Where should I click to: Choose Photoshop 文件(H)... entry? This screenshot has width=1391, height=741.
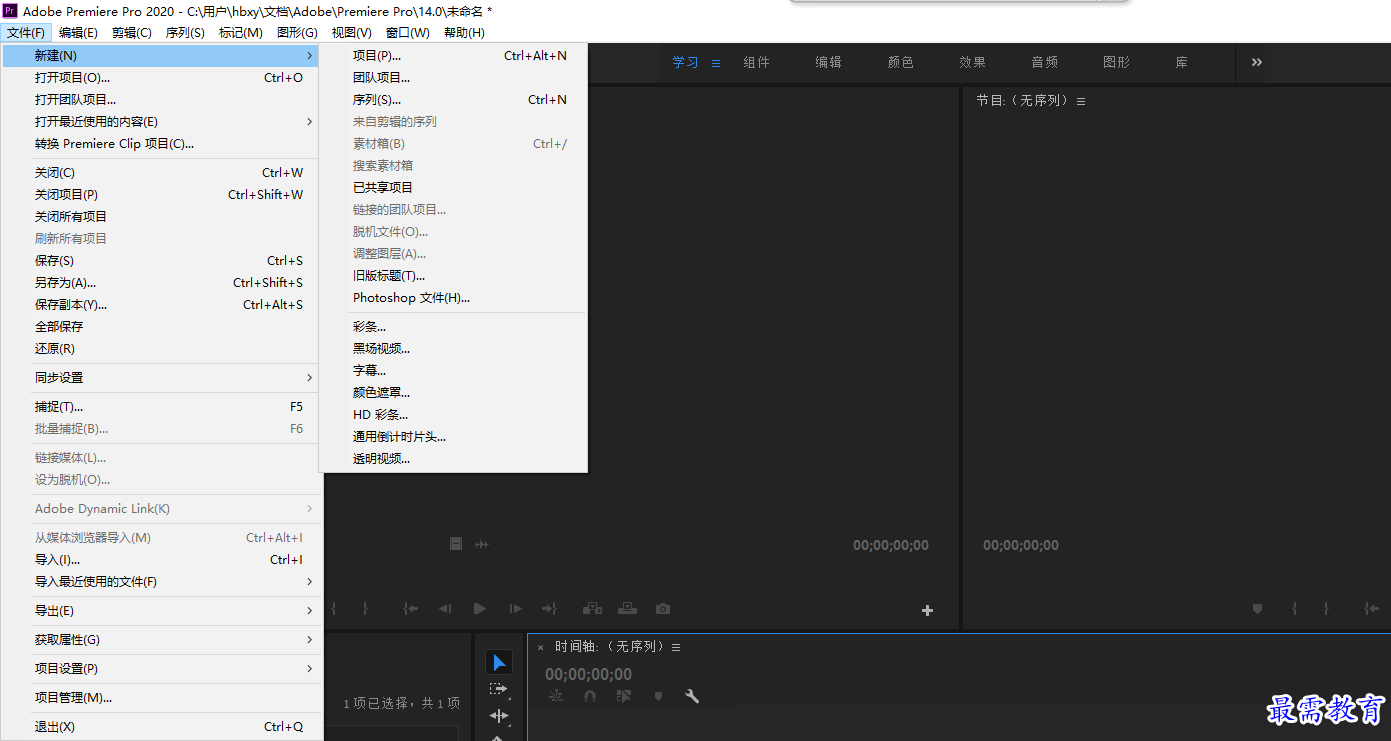tap(453, 298)
